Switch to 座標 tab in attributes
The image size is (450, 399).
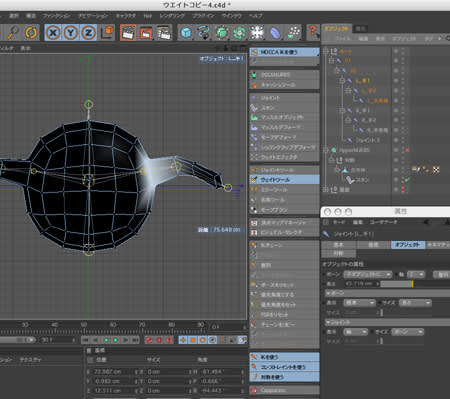pos(373,245)
